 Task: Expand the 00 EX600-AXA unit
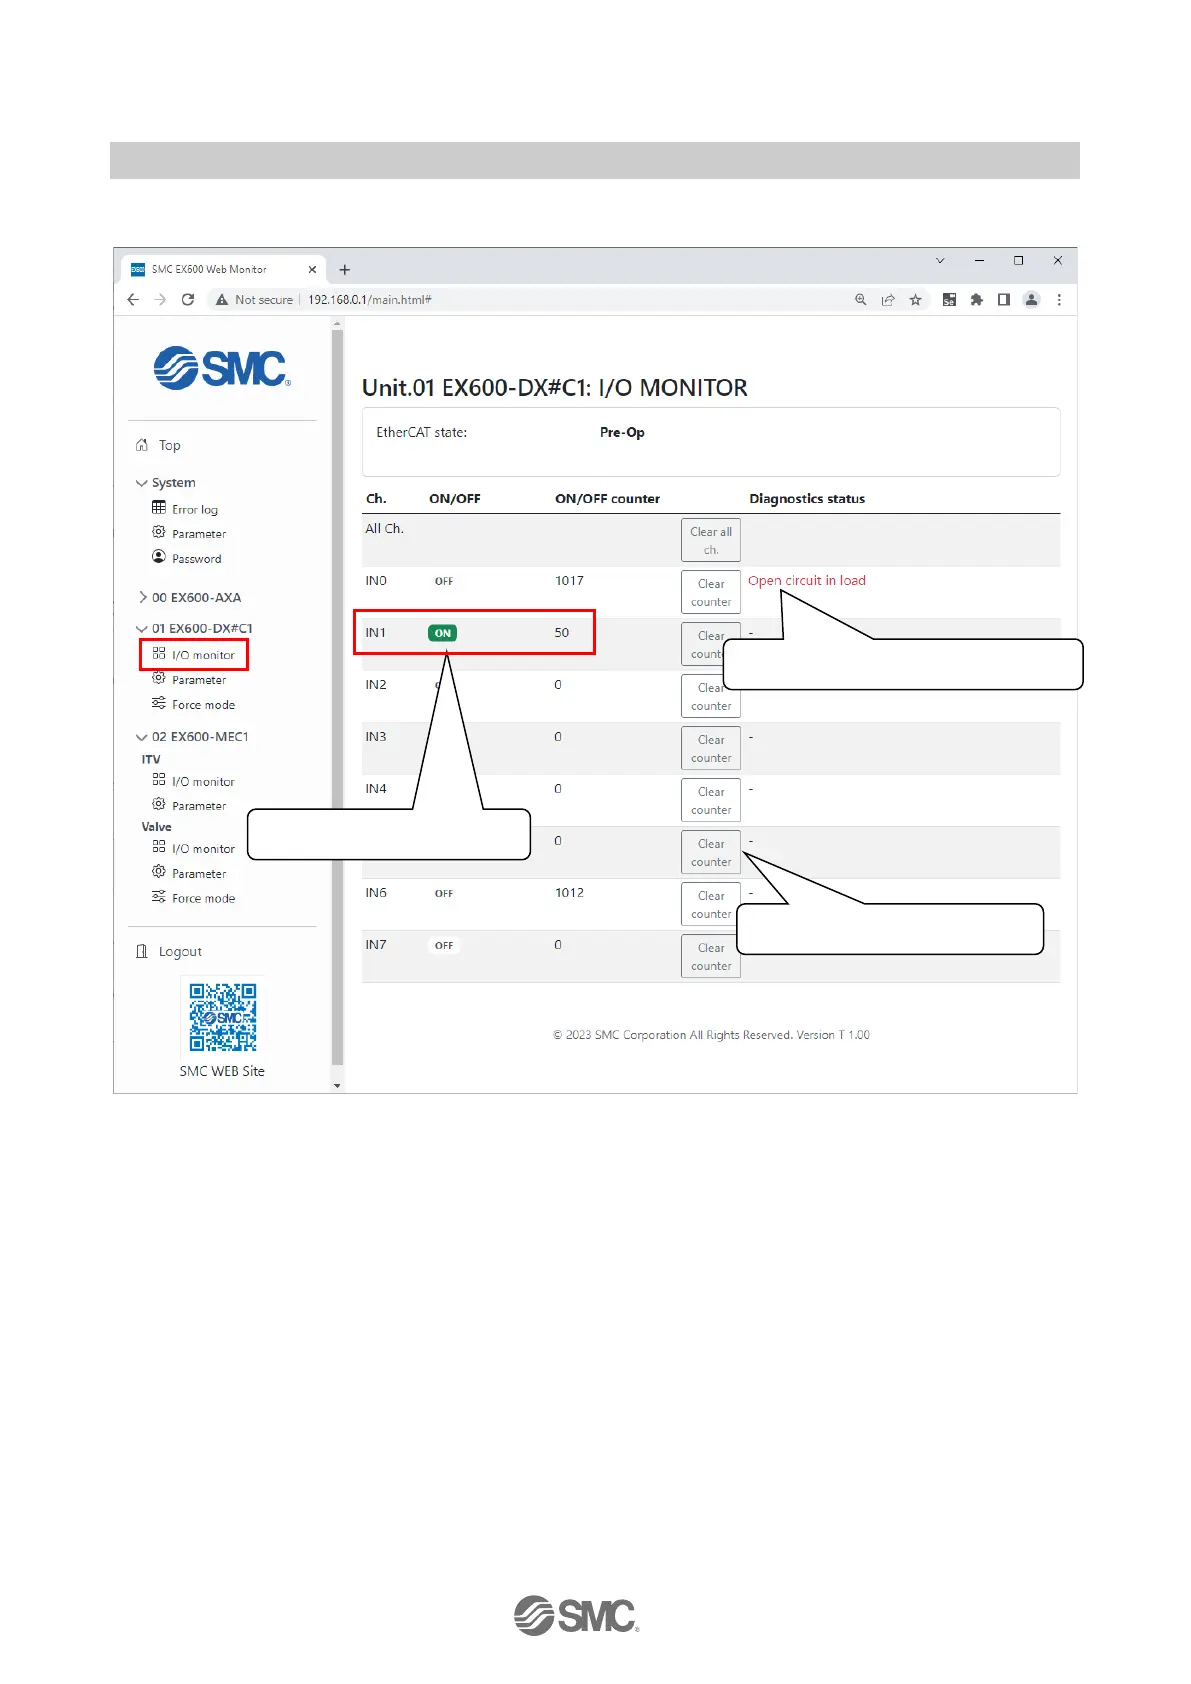(x=190, y=598)
